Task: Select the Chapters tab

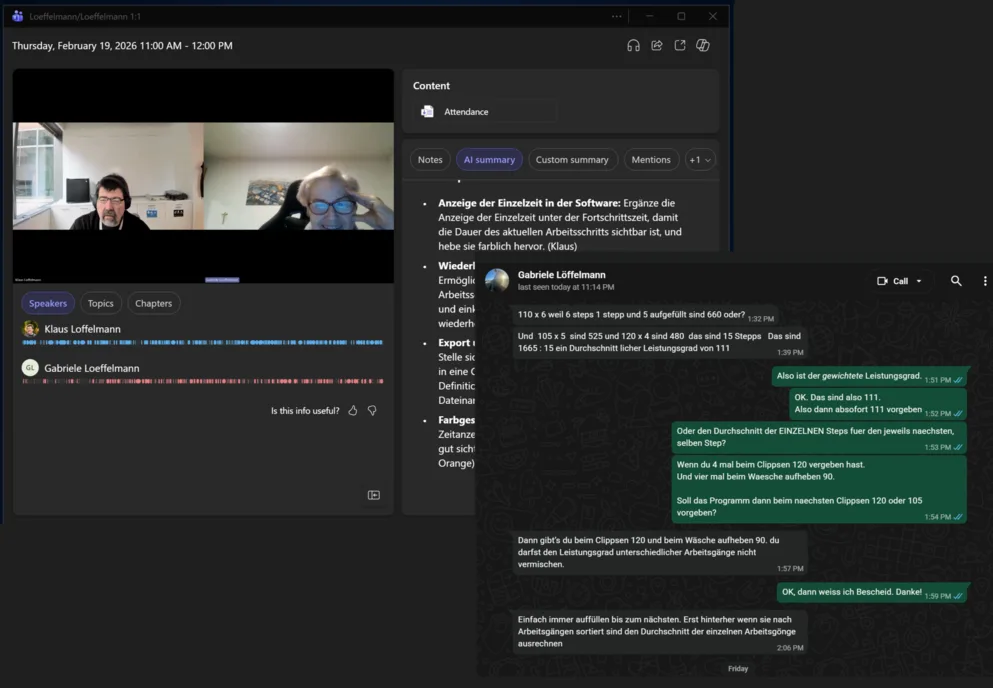Action: 152,303
